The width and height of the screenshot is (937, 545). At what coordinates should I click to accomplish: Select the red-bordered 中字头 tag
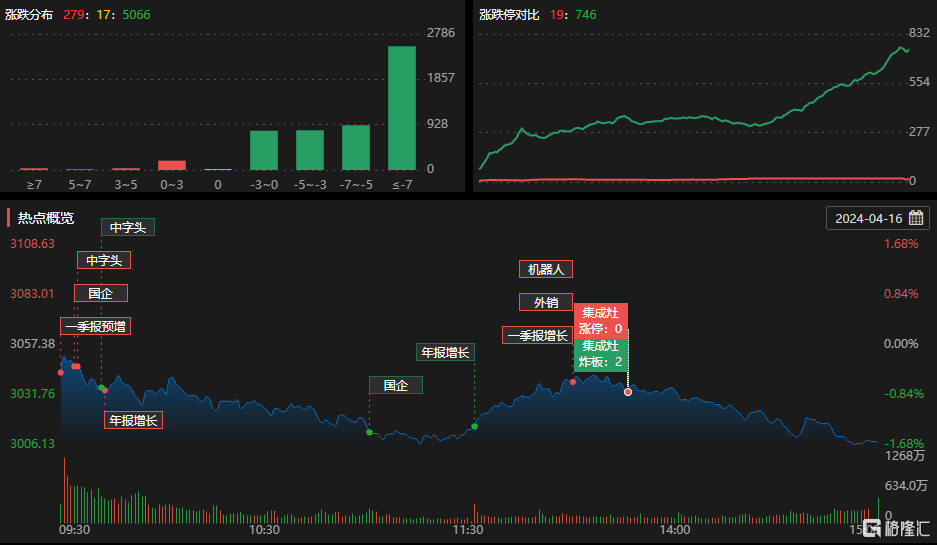(104, 260)
